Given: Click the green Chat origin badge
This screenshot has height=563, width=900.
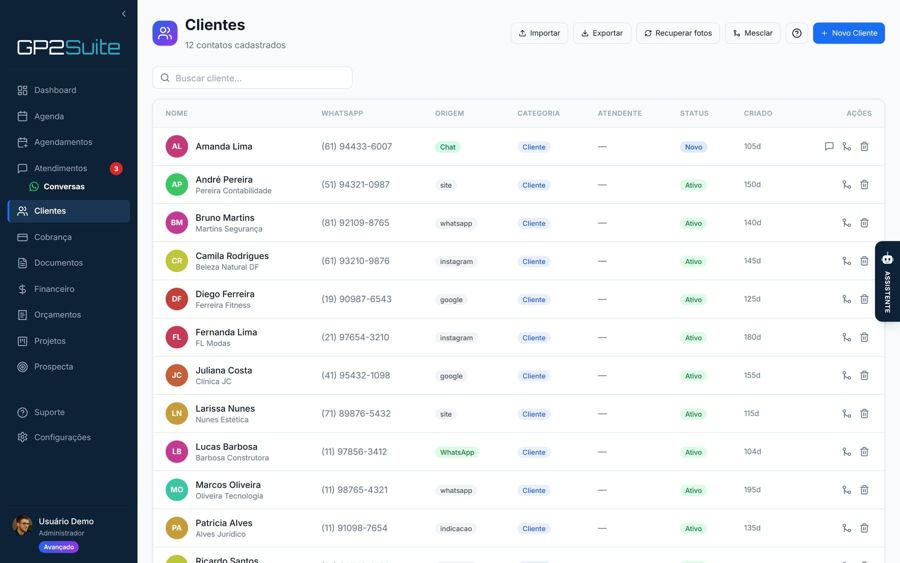Looking at the screenshot, I should click(x=448, y=147).
